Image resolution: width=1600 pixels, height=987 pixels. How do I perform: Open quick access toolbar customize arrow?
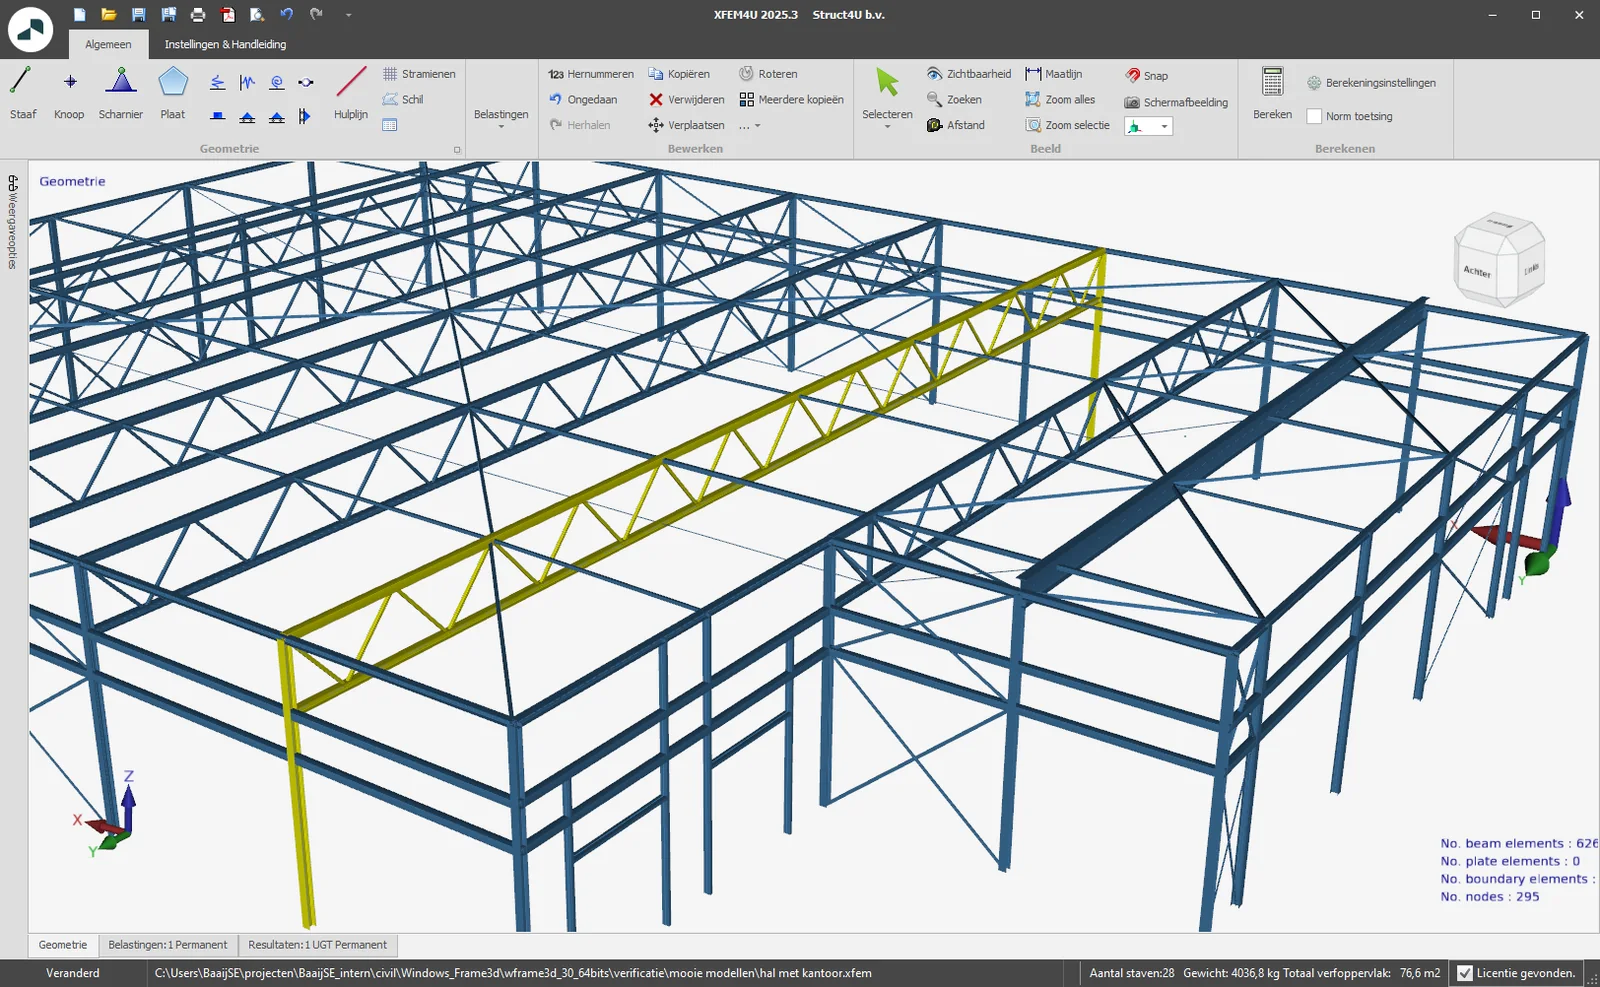point(348,15)
